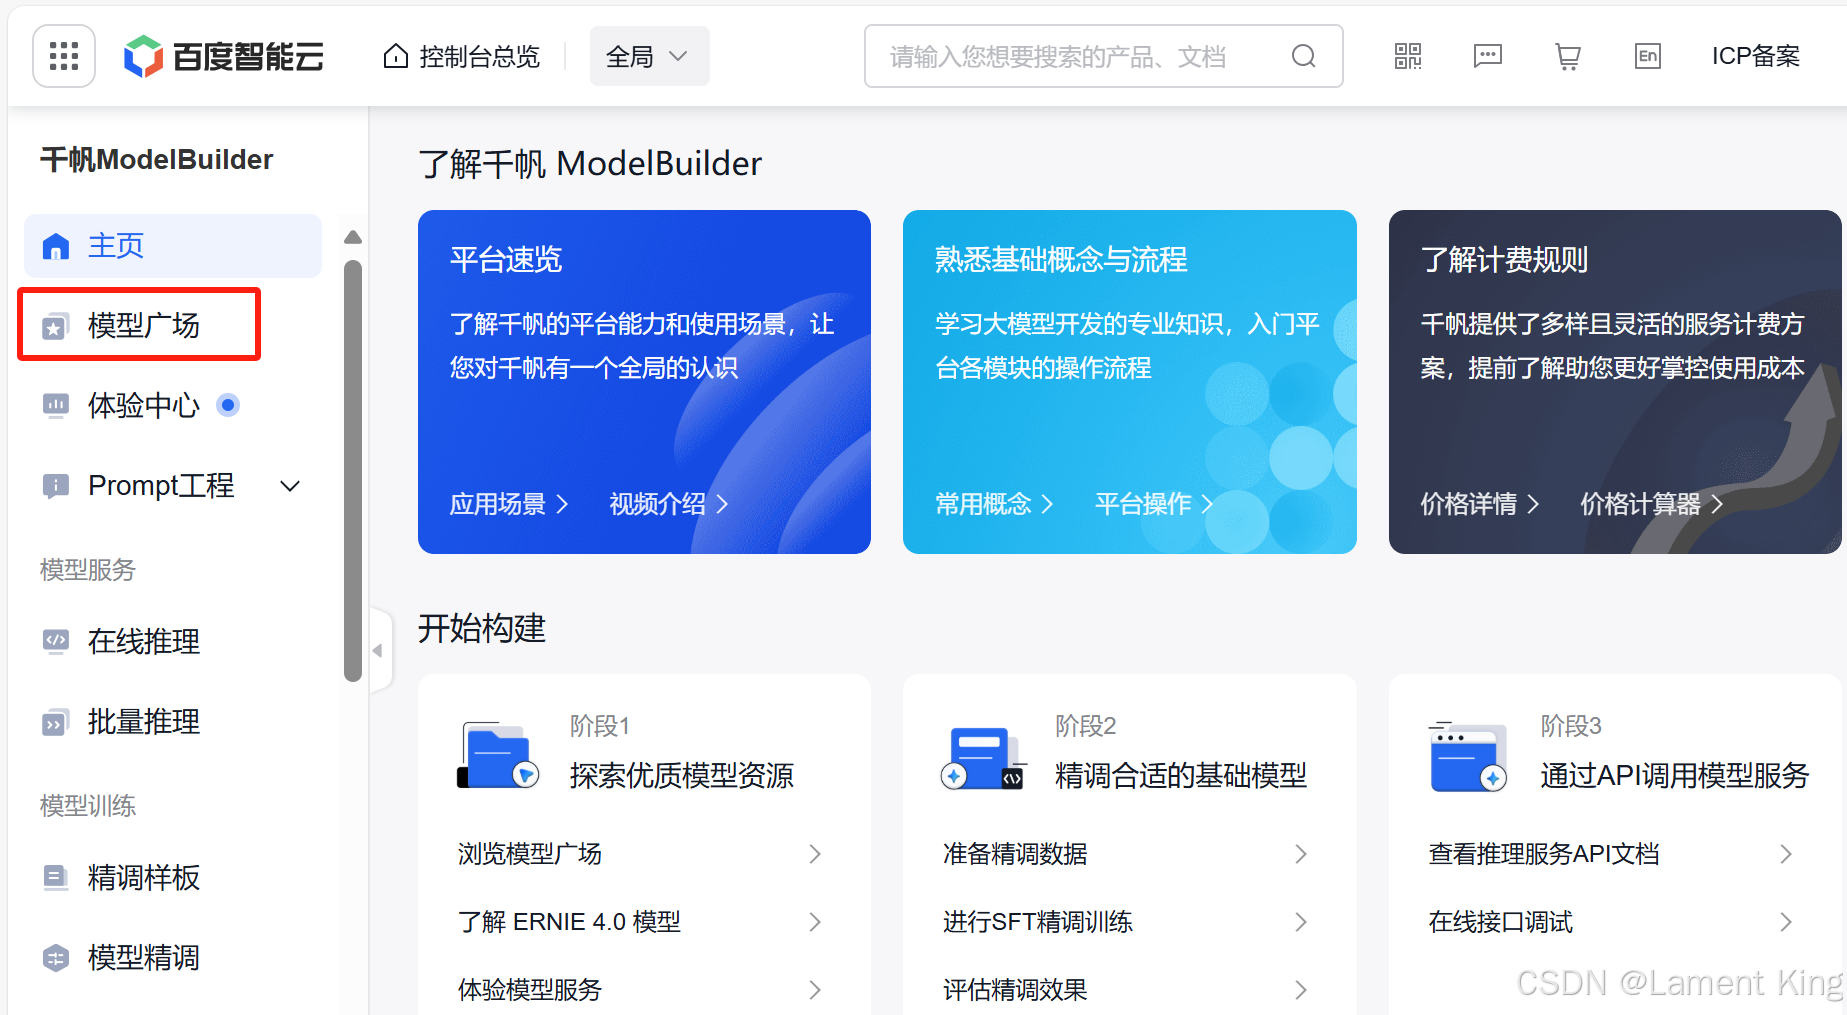Open the product grid menu icon

coord(64,56)
